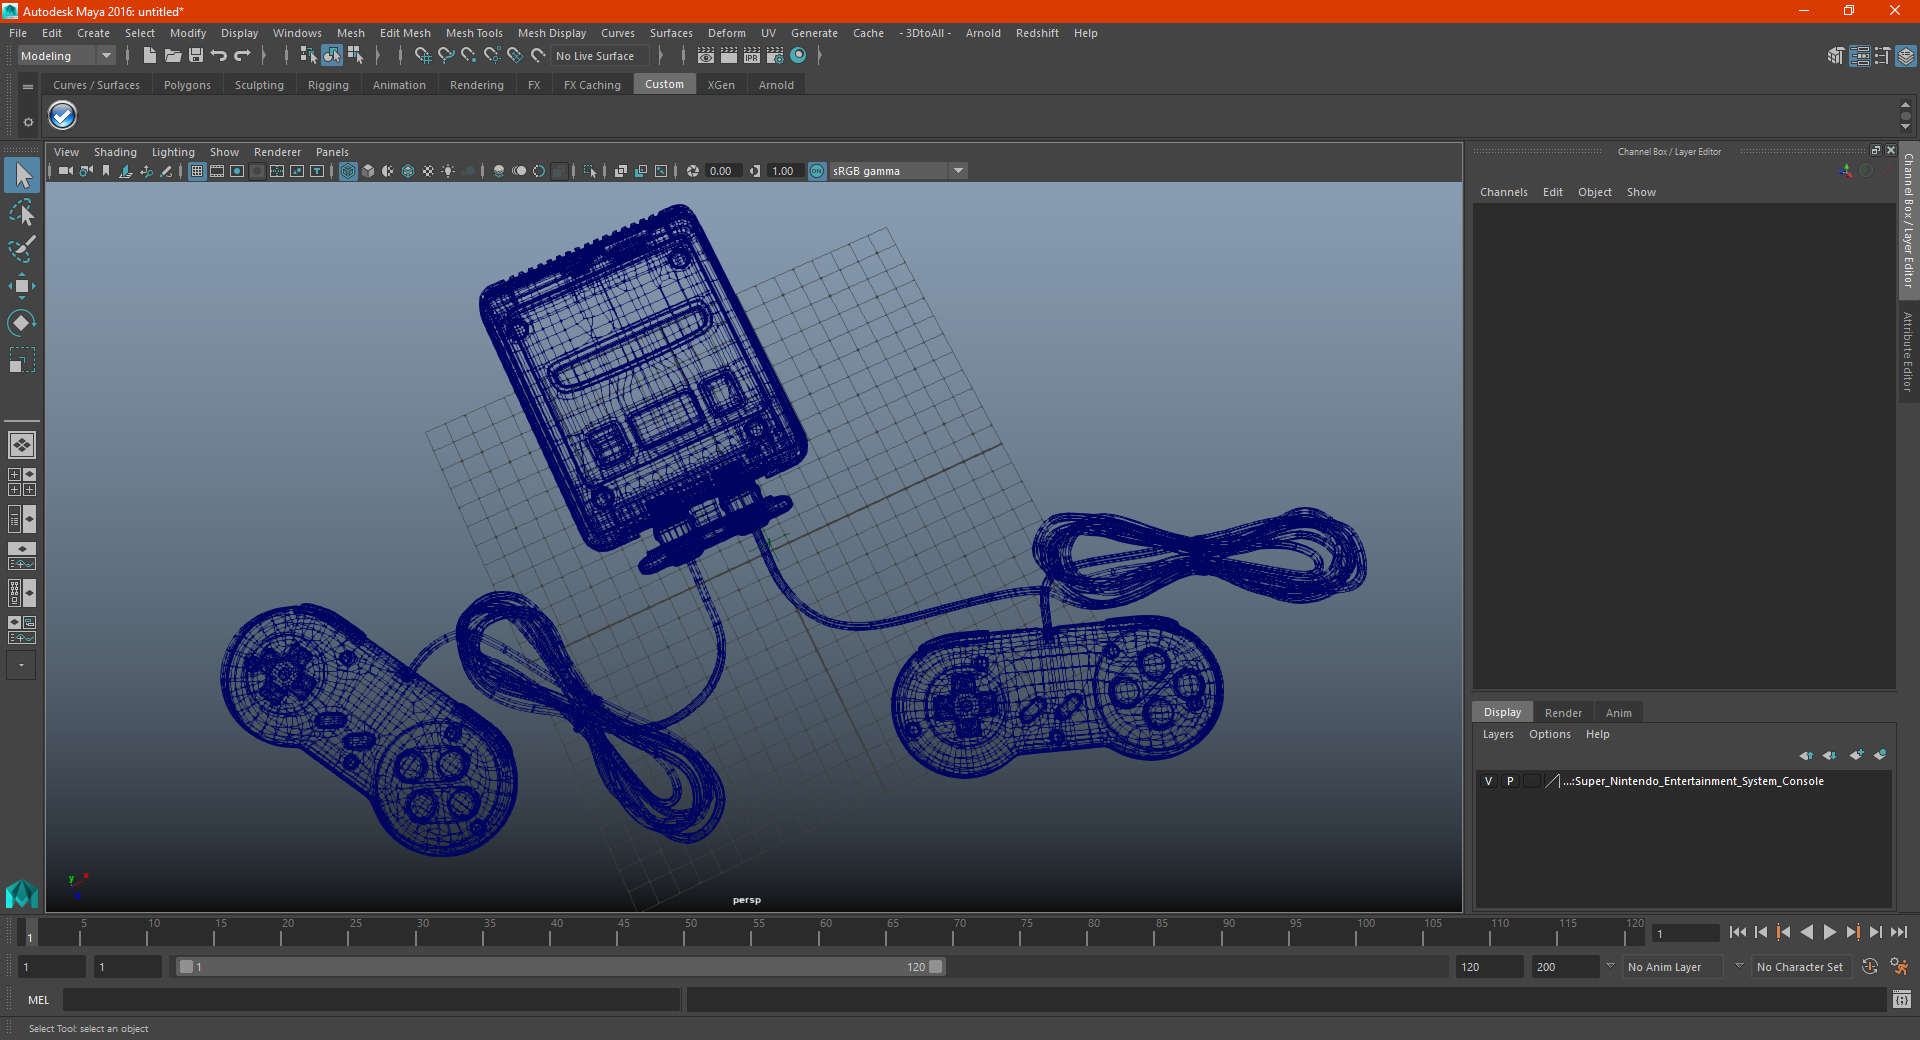
Task: Move selected layer down icon
Action: coord(1830,755)
